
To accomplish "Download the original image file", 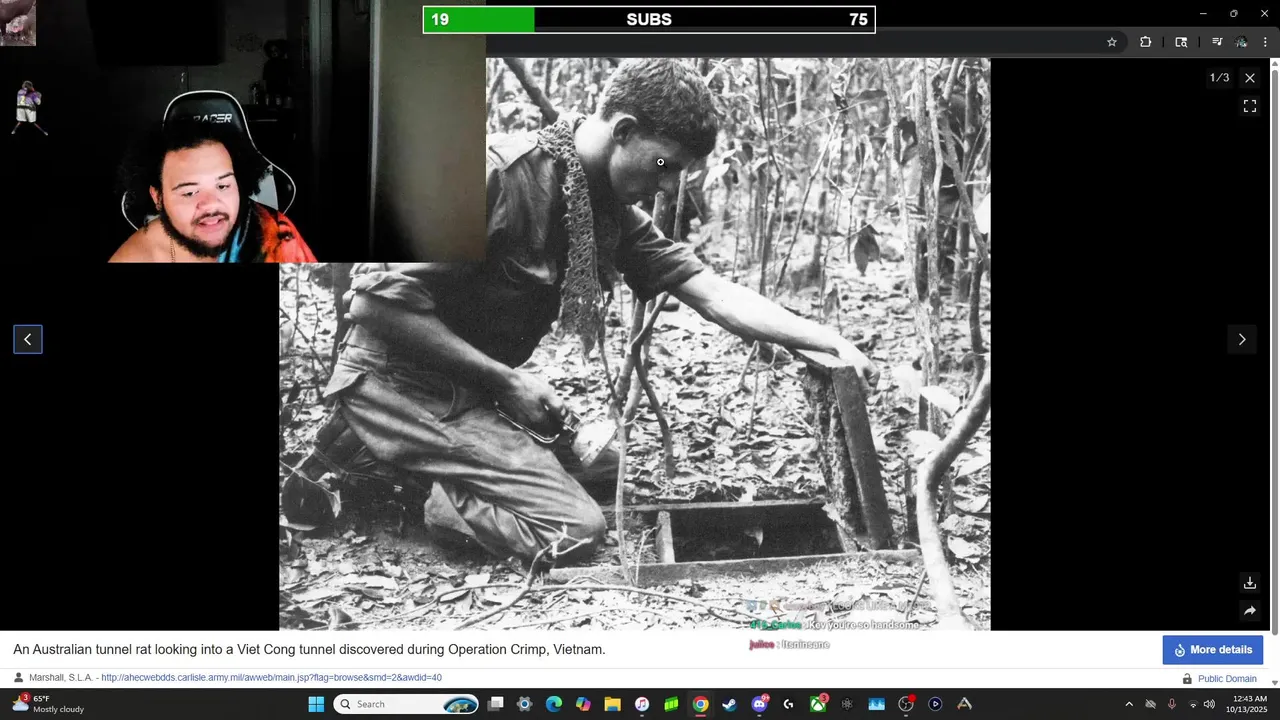I will click(1250, 583).
